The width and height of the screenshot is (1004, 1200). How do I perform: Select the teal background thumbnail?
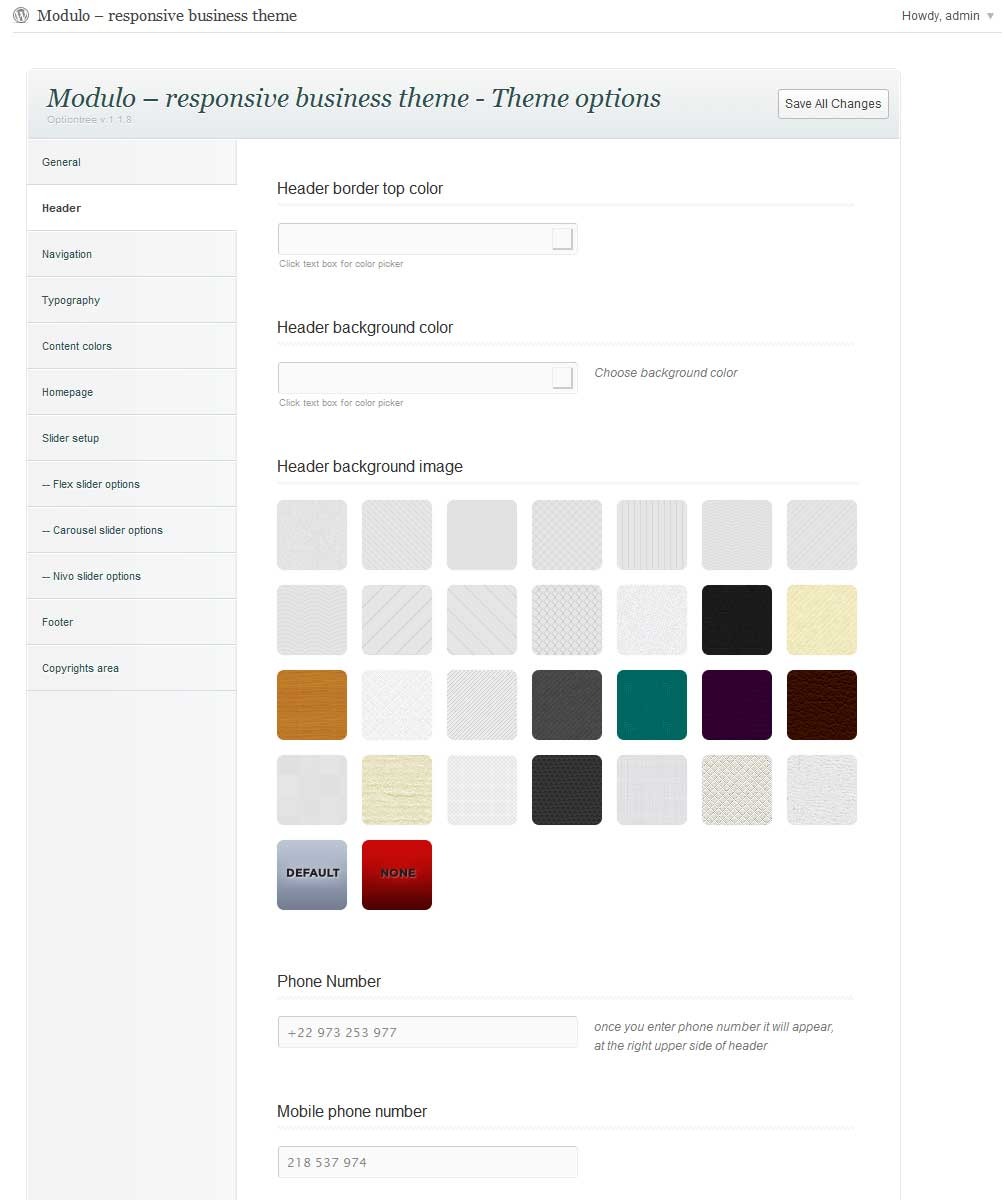coord(652,705)
